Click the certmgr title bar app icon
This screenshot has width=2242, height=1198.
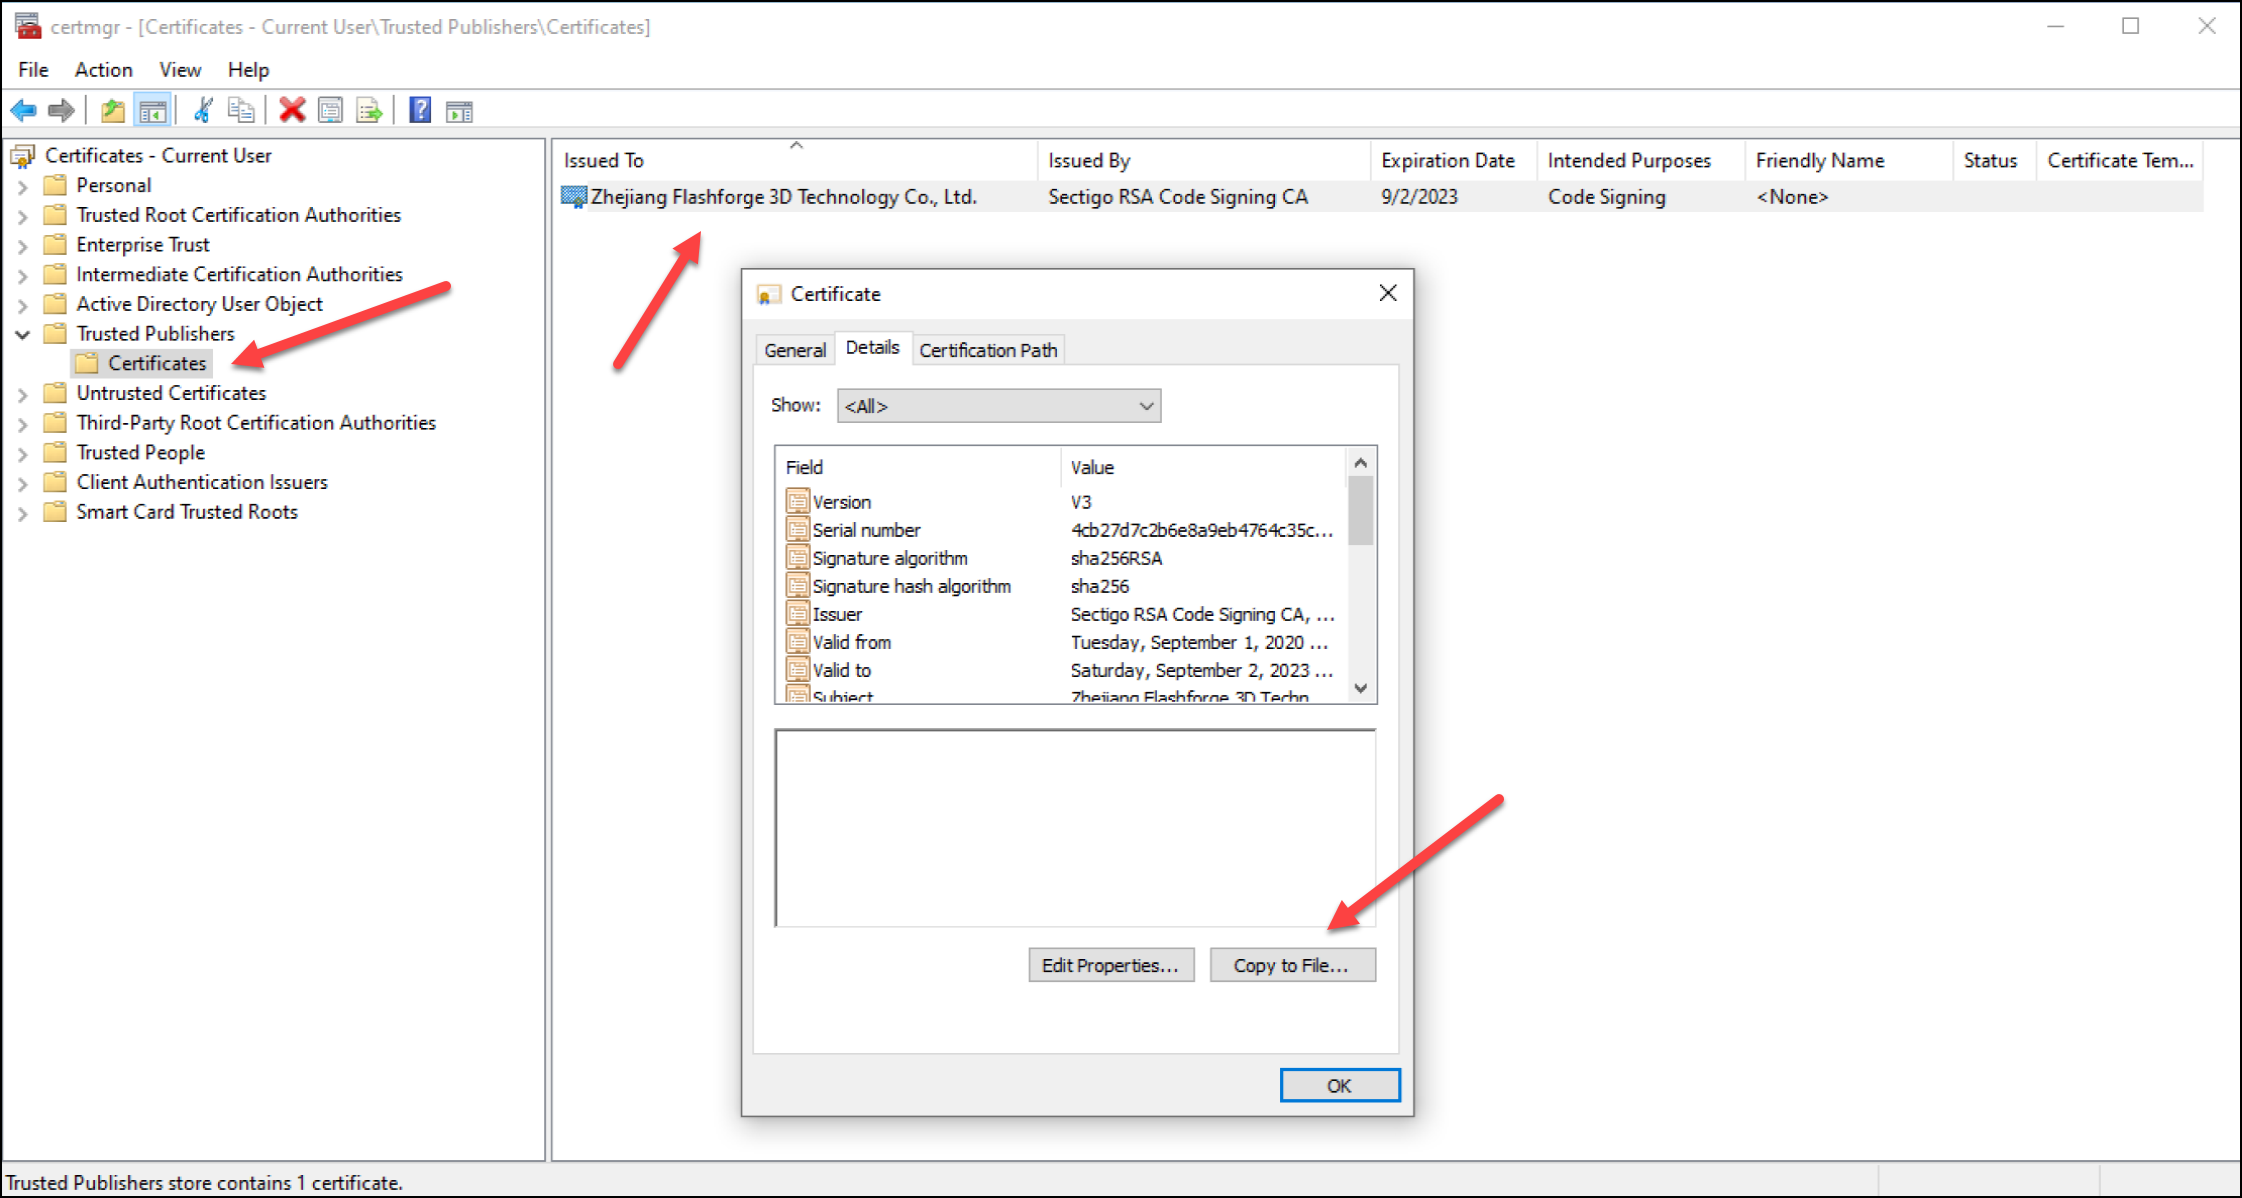pyautogui.click(x=28, y=26)
